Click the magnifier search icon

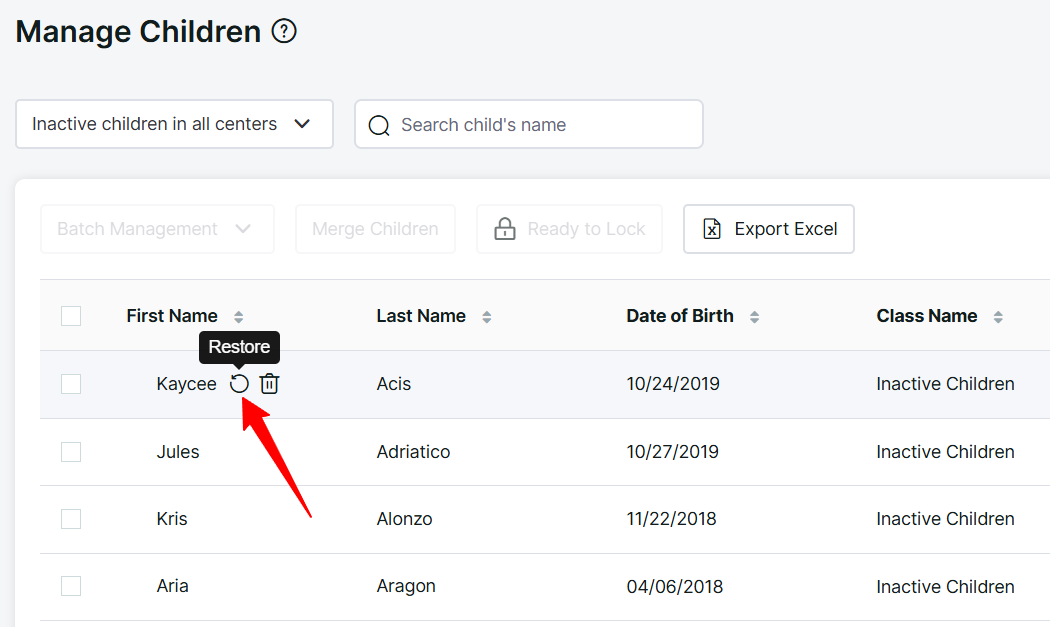[379, 125]
